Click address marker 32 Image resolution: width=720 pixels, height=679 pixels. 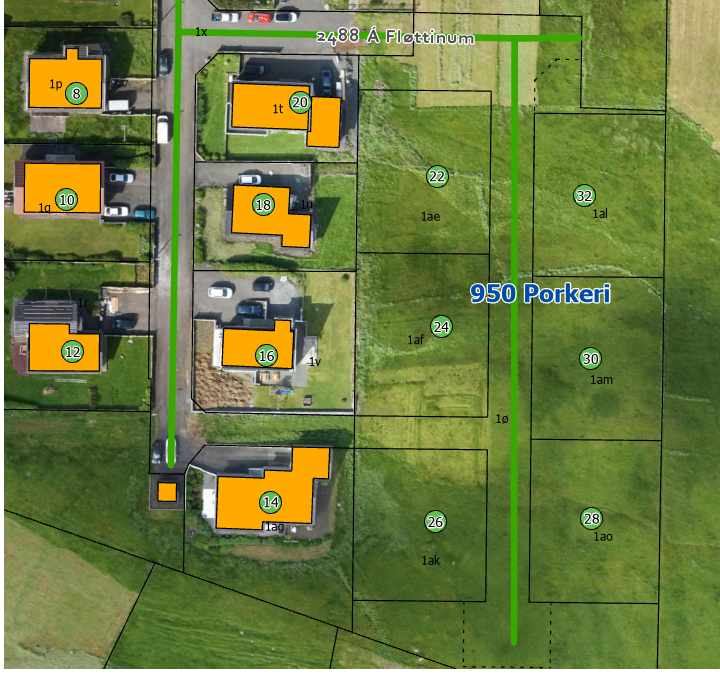coord(585,195)
